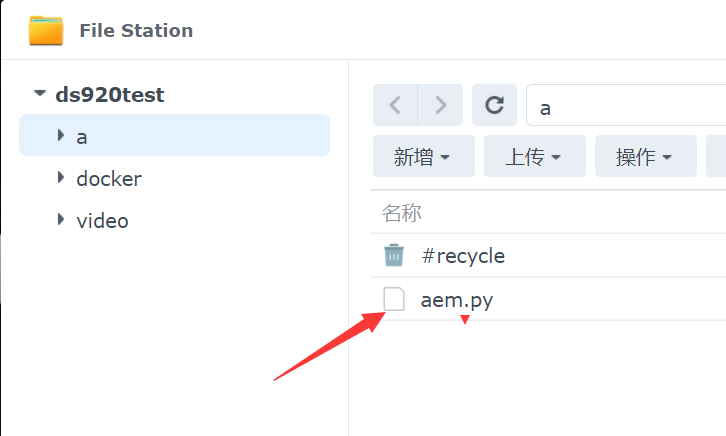Open the #recycle folder entry
Viewport: 726px width, 436px height.
(463, 256)
